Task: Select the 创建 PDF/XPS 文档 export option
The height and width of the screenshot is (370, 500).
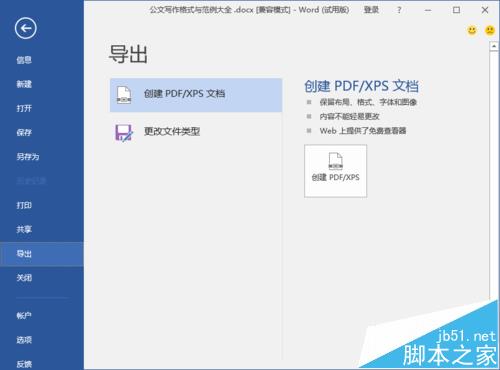Action: pyautogui.click(x=196, y=95)
